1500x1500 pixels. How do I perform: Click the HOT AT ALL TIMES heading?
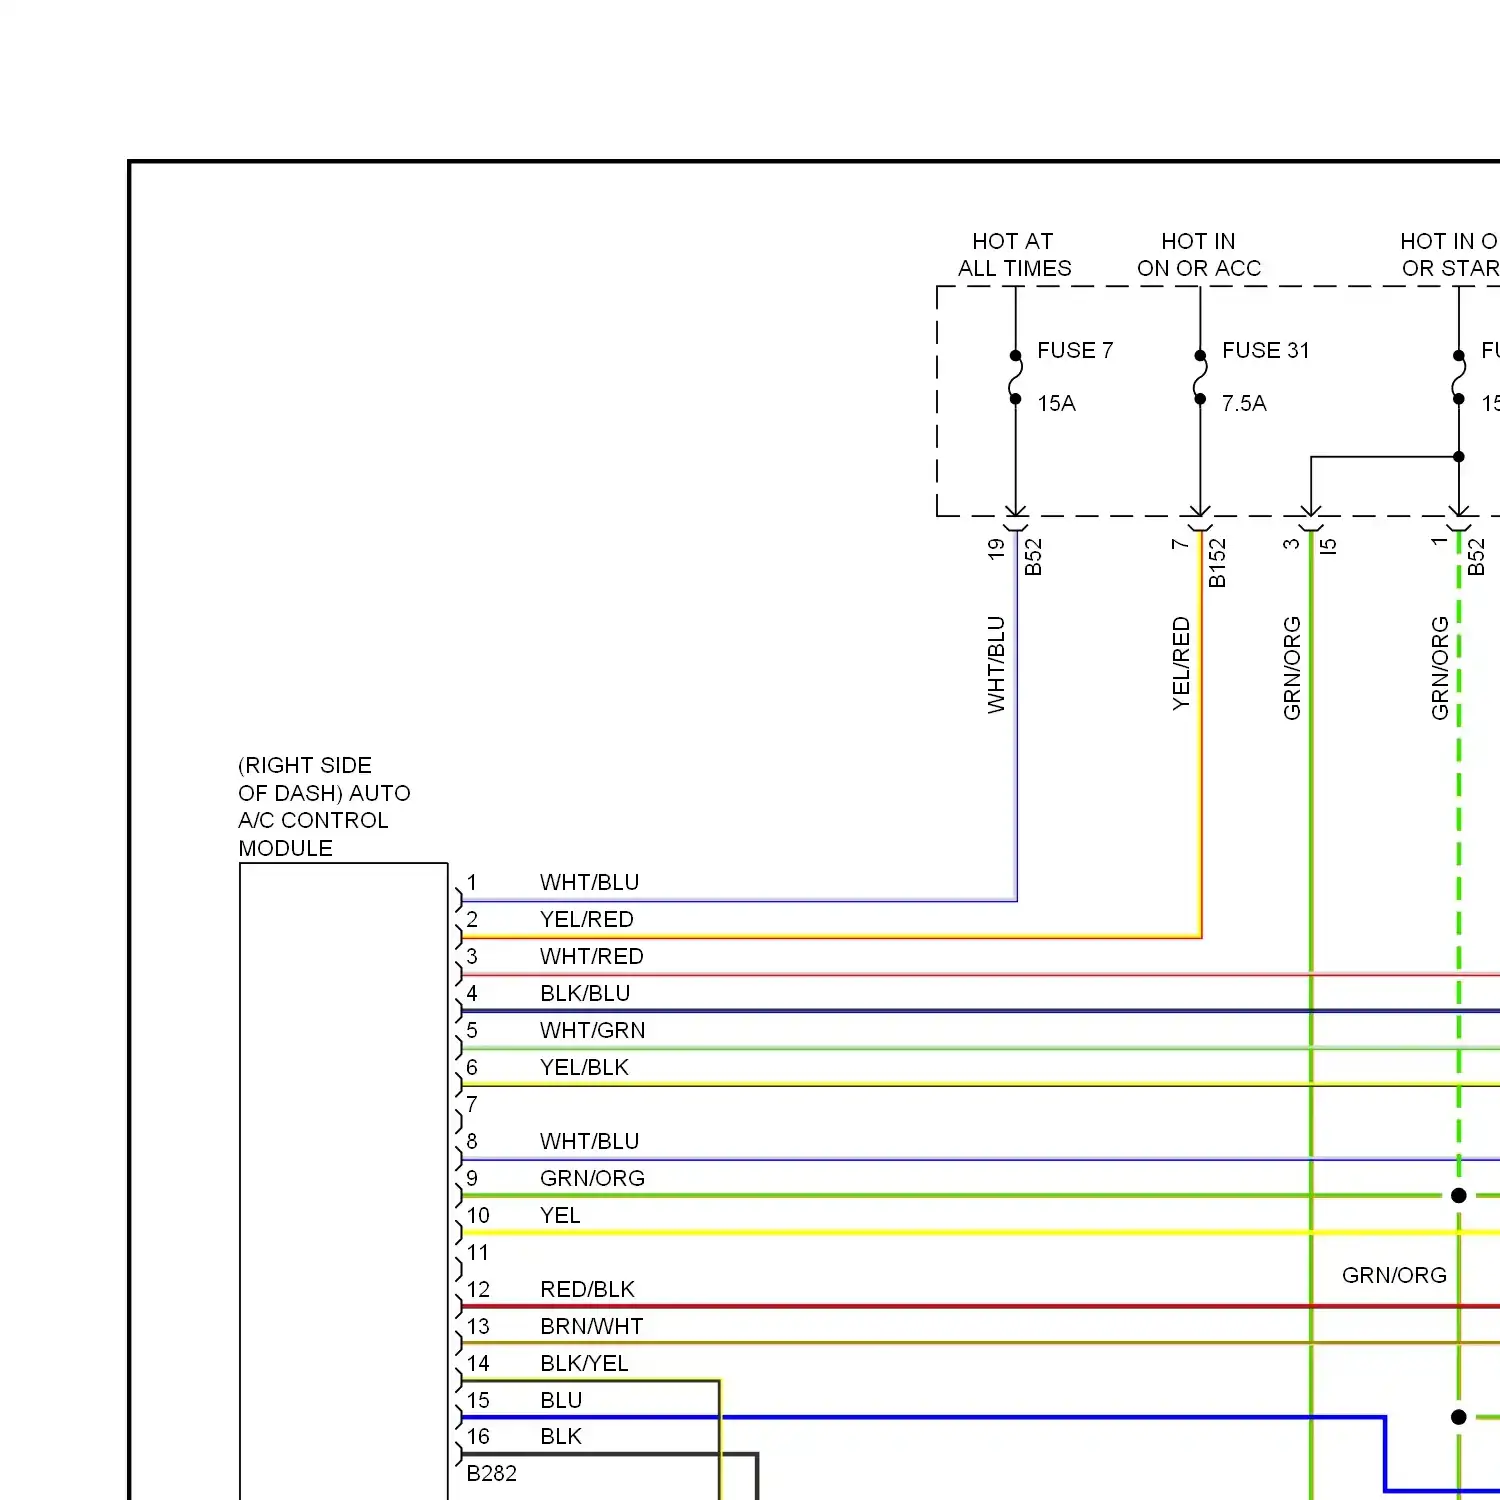(x=1014, y=255)
